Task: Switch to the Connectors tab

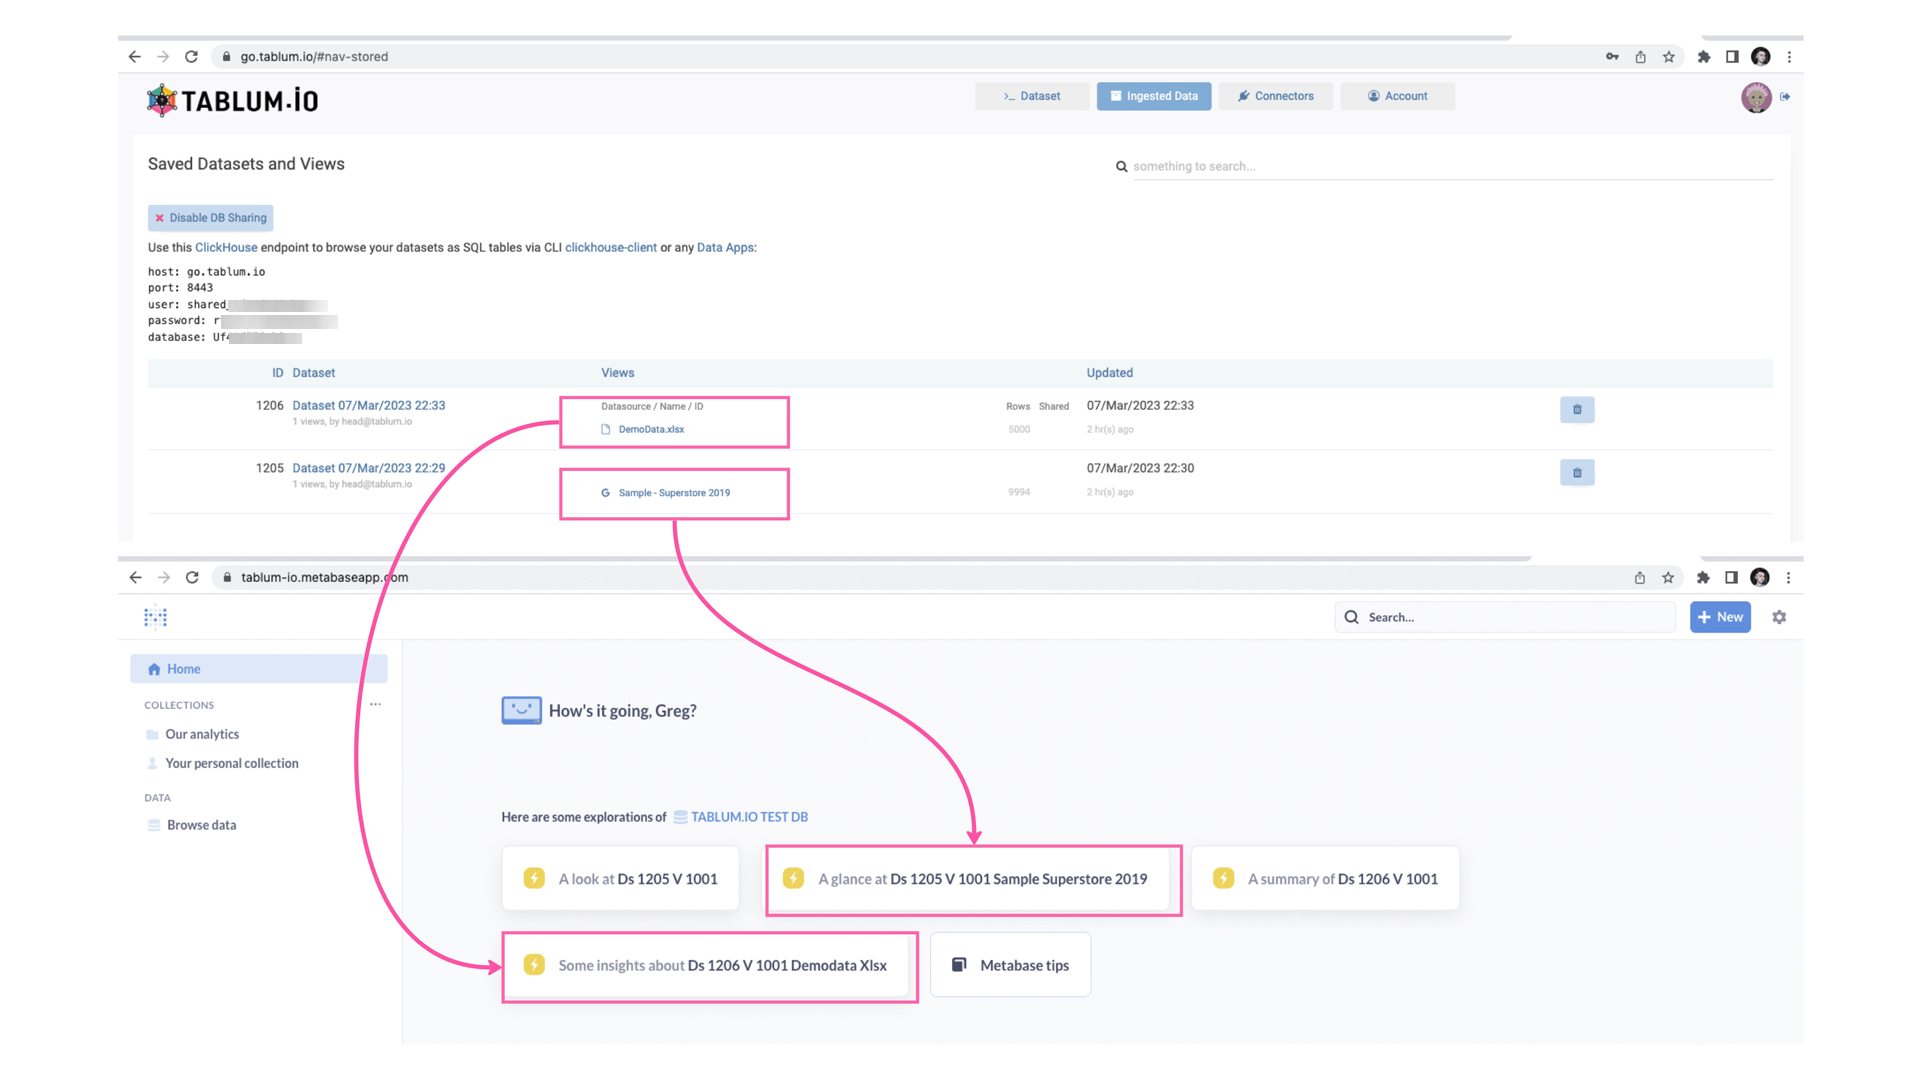Action: tap(1276, 96)
